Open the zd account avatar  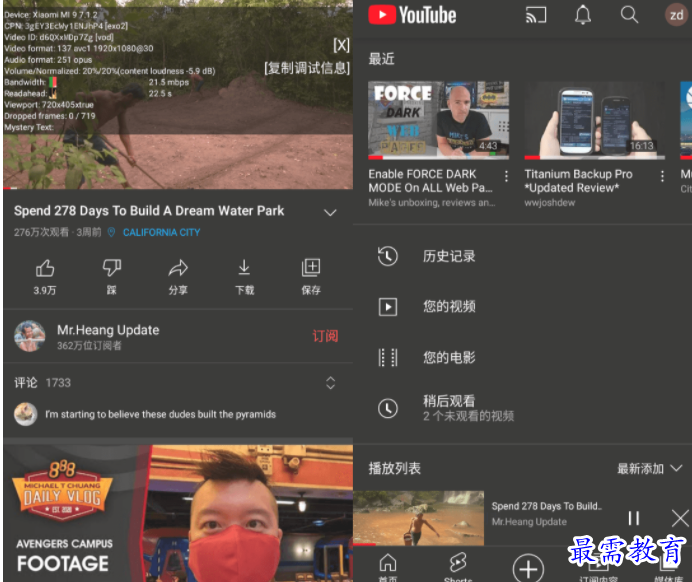tap(677, 15)
